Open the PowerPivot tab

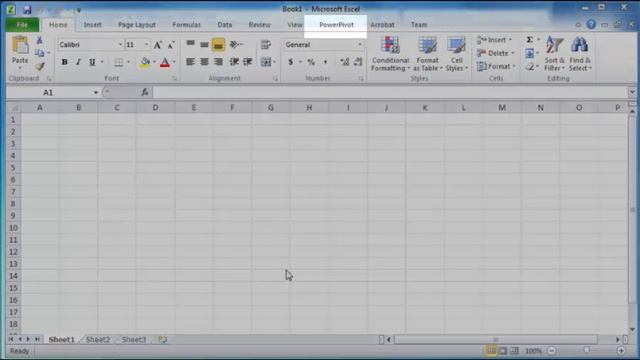pyautogui.click(x=336, y=25)
